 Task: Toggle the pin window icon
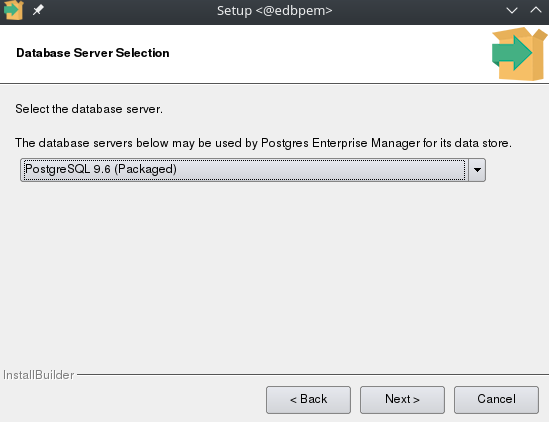(x=38, y=10)
